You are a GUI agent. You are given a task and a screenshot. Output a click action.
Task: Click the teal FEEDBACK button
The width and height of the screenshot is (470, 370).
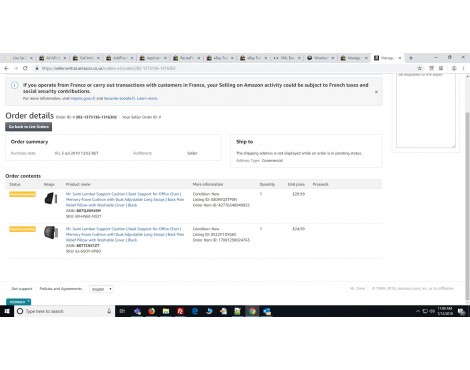click(x=18, y=302)
